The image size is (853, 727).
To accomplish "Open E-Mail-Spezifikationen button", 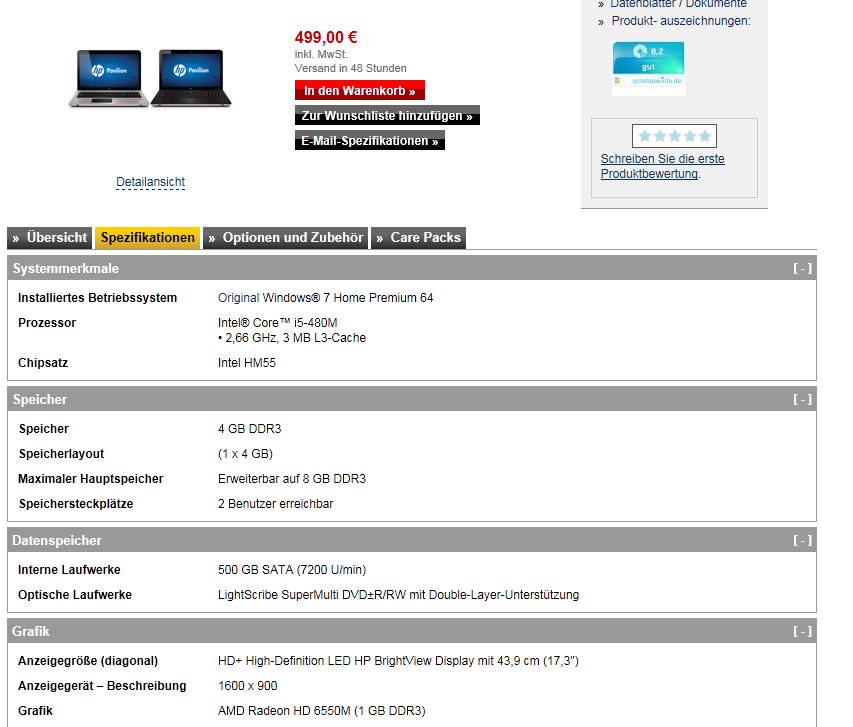I will (x=369, y=140).
